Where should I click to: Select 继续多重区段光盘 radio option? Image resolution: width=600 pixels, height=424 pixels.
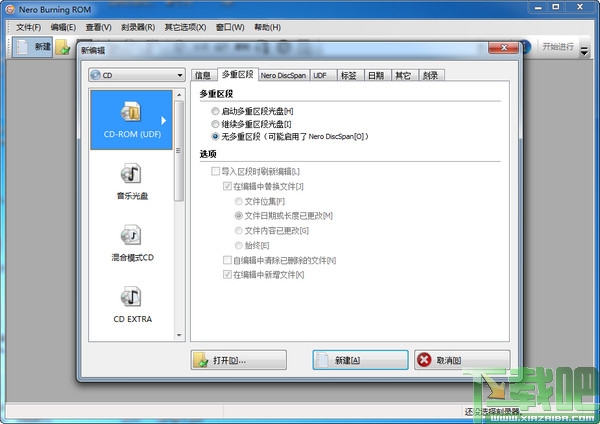[x=215, y=124]
